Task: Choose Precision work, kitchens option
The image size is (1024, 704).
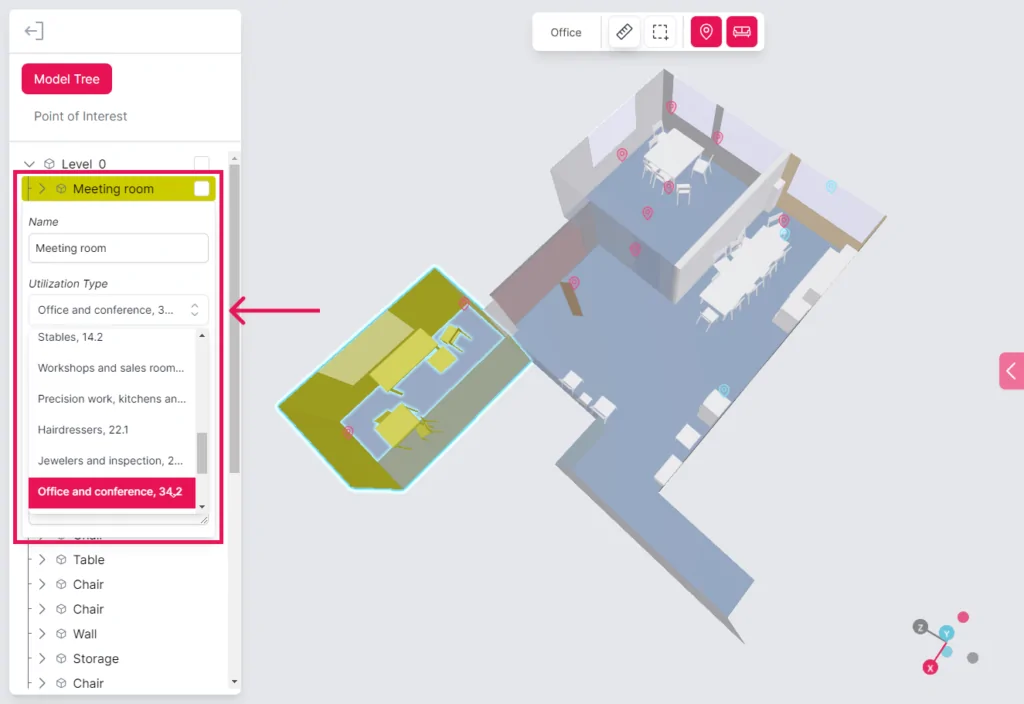Action: 112,398
